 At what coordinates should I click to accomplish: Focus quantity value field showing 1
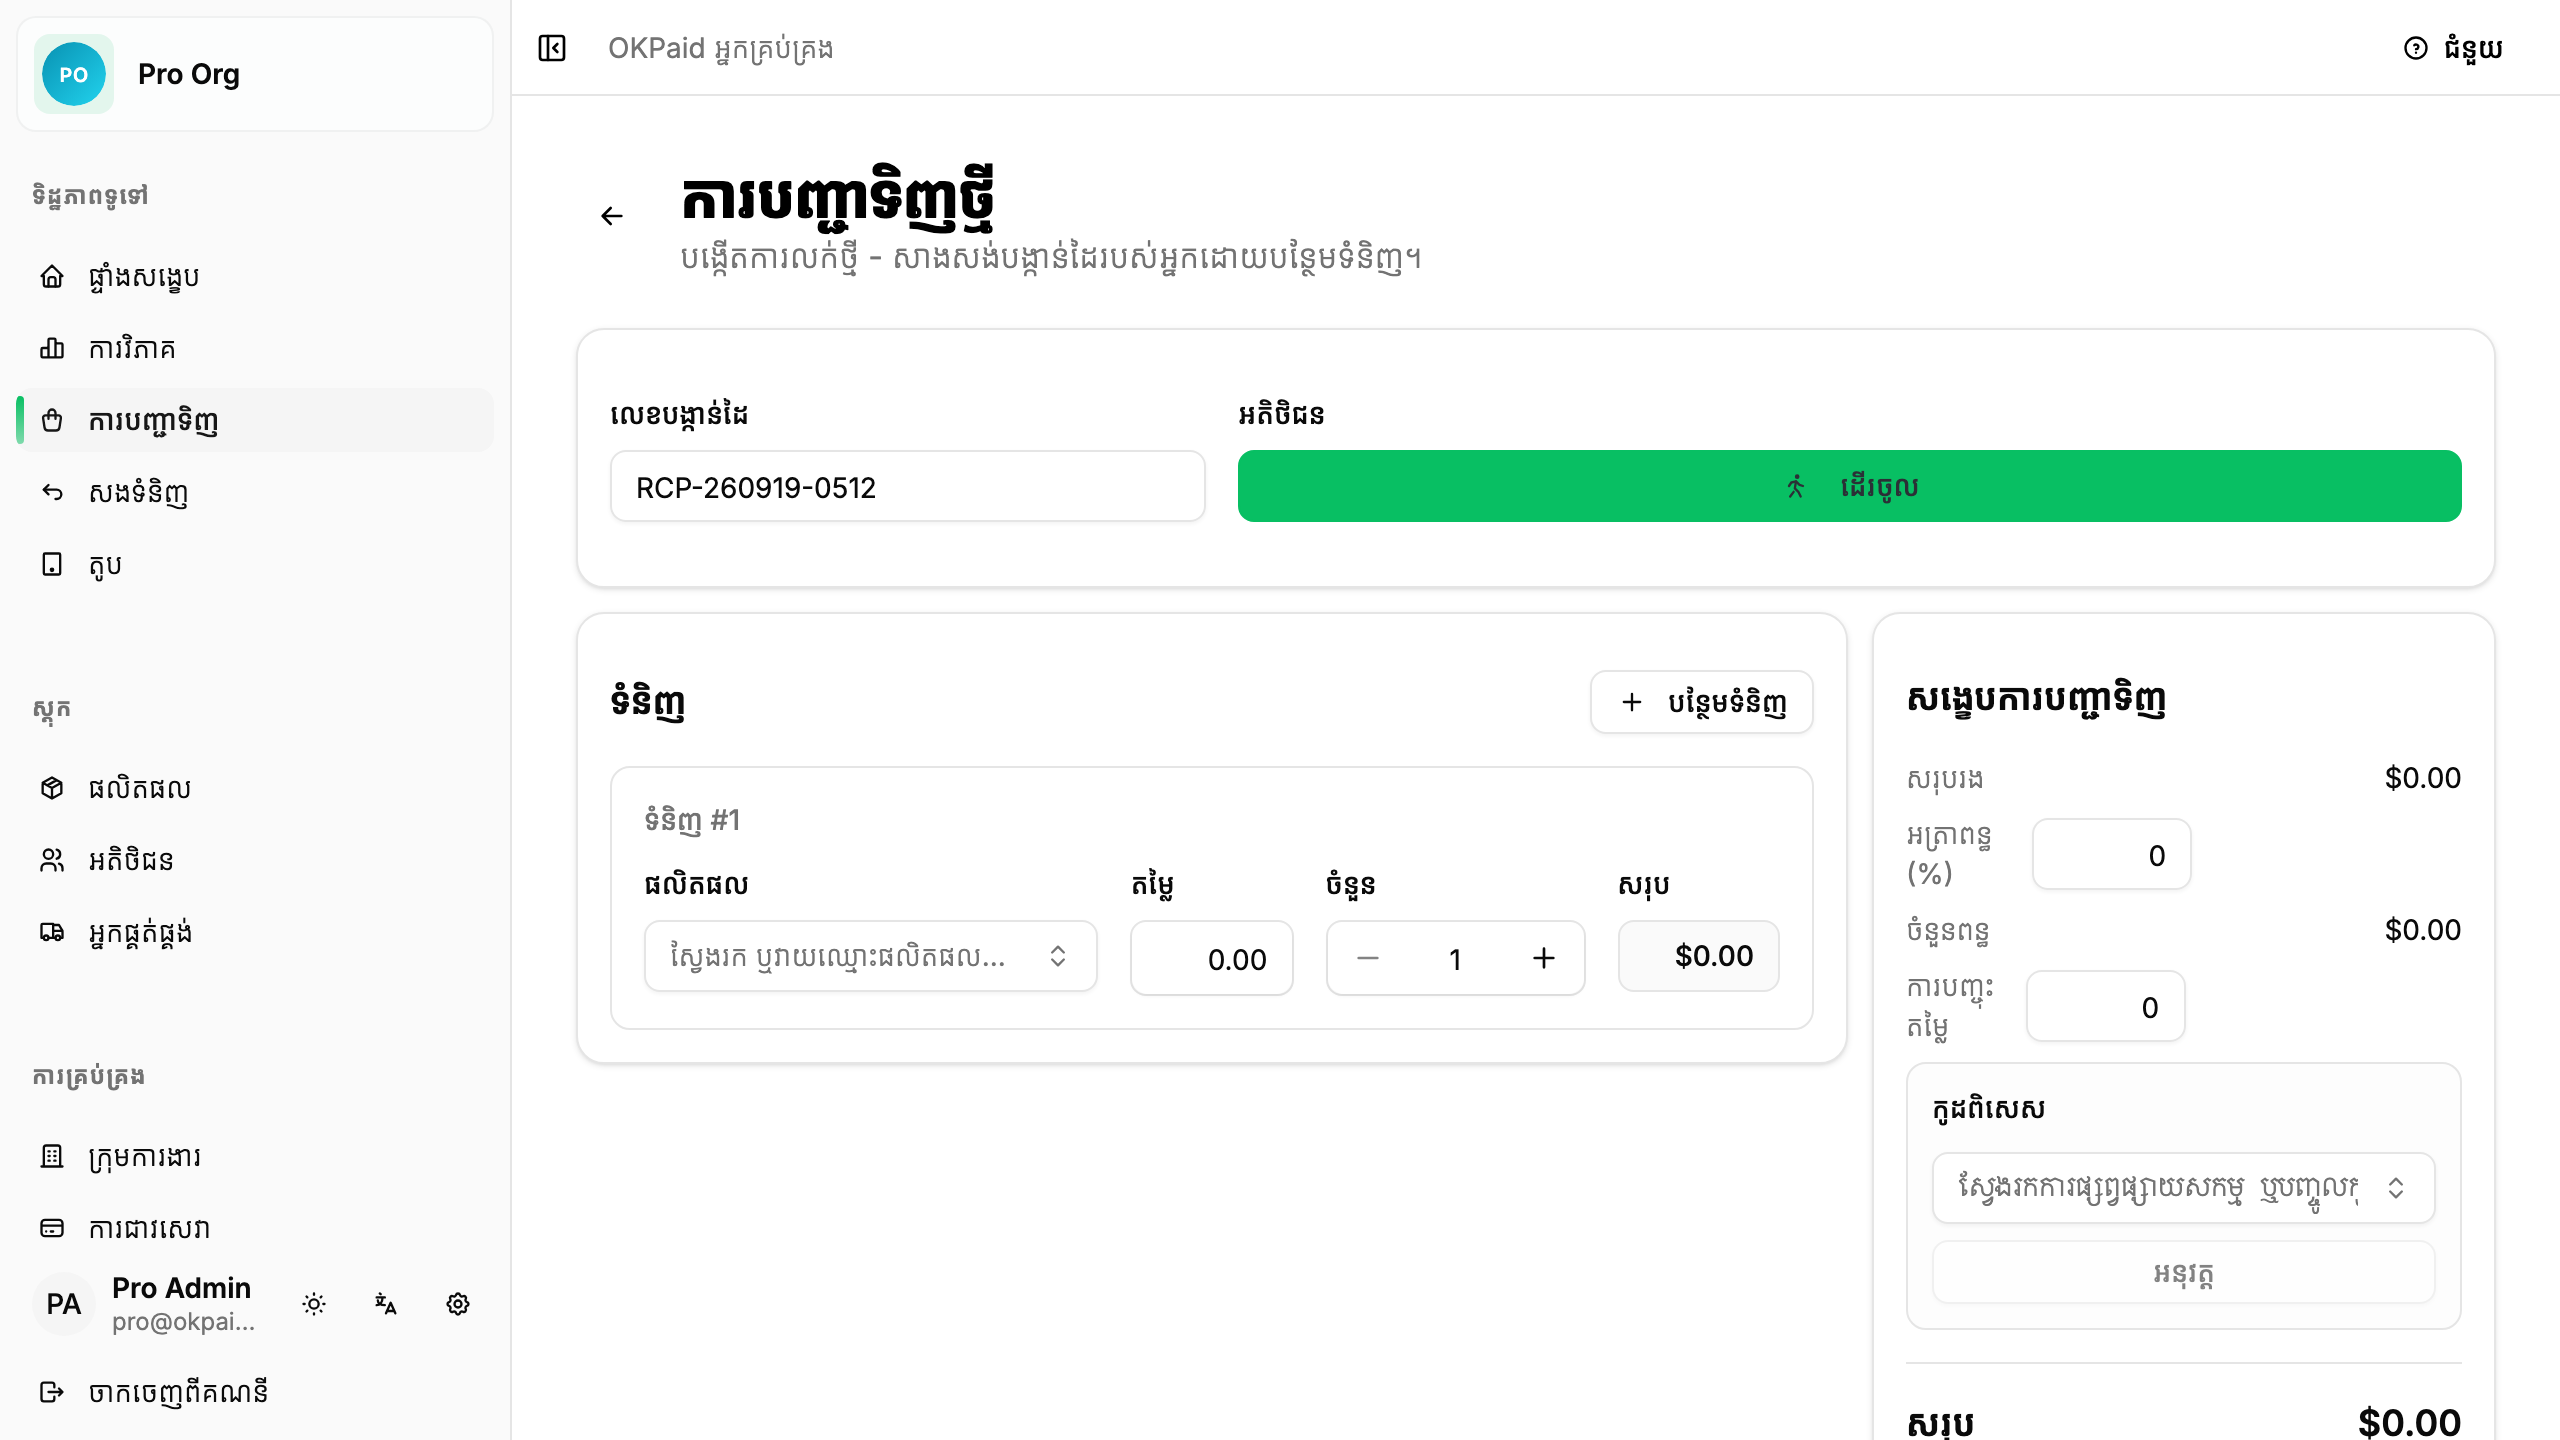point(1456,958)
